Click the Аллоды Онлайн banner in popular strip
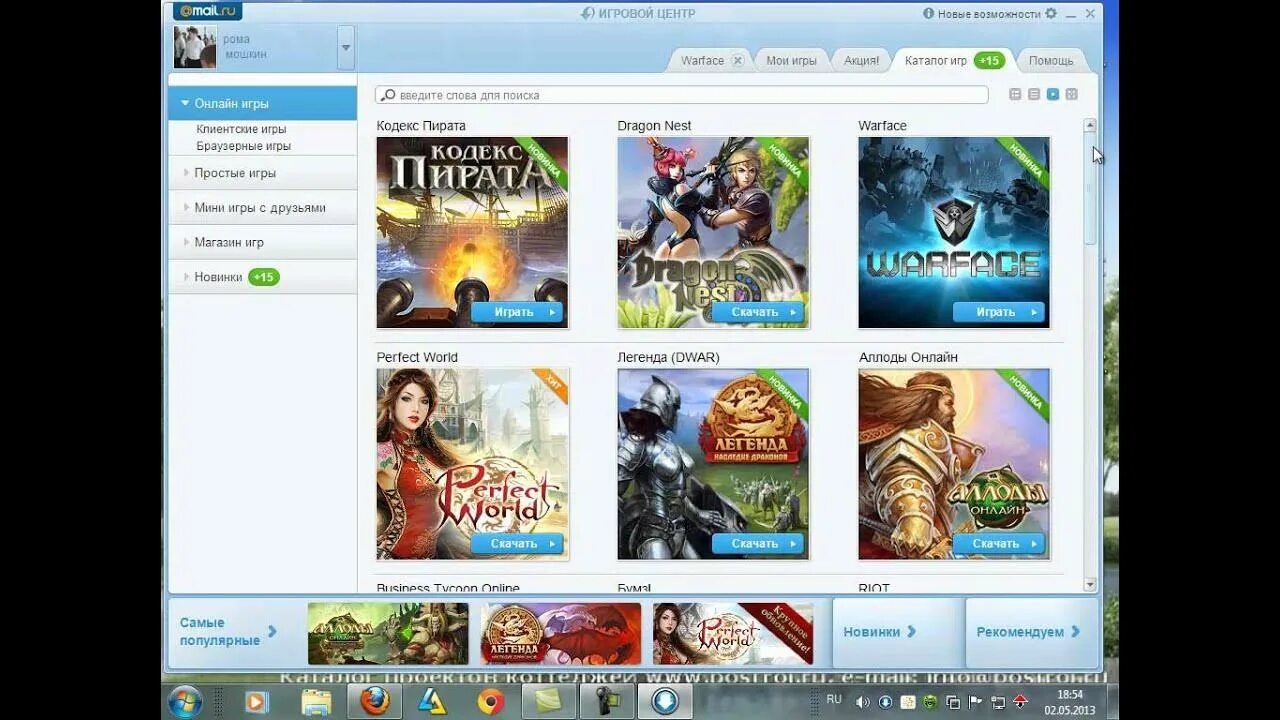The height and width of the screenshot is (720, 1280). point(388,633)
